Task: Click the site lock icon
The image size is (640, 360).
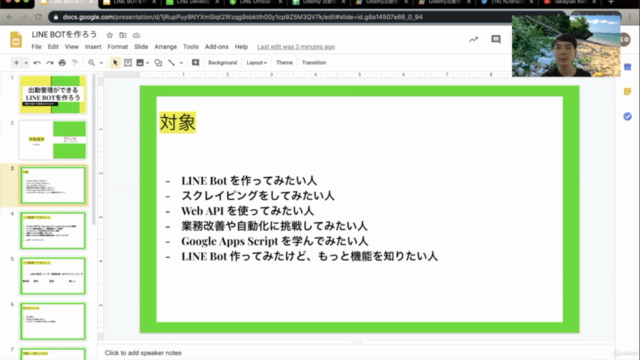Action: (x=56, y=17)
